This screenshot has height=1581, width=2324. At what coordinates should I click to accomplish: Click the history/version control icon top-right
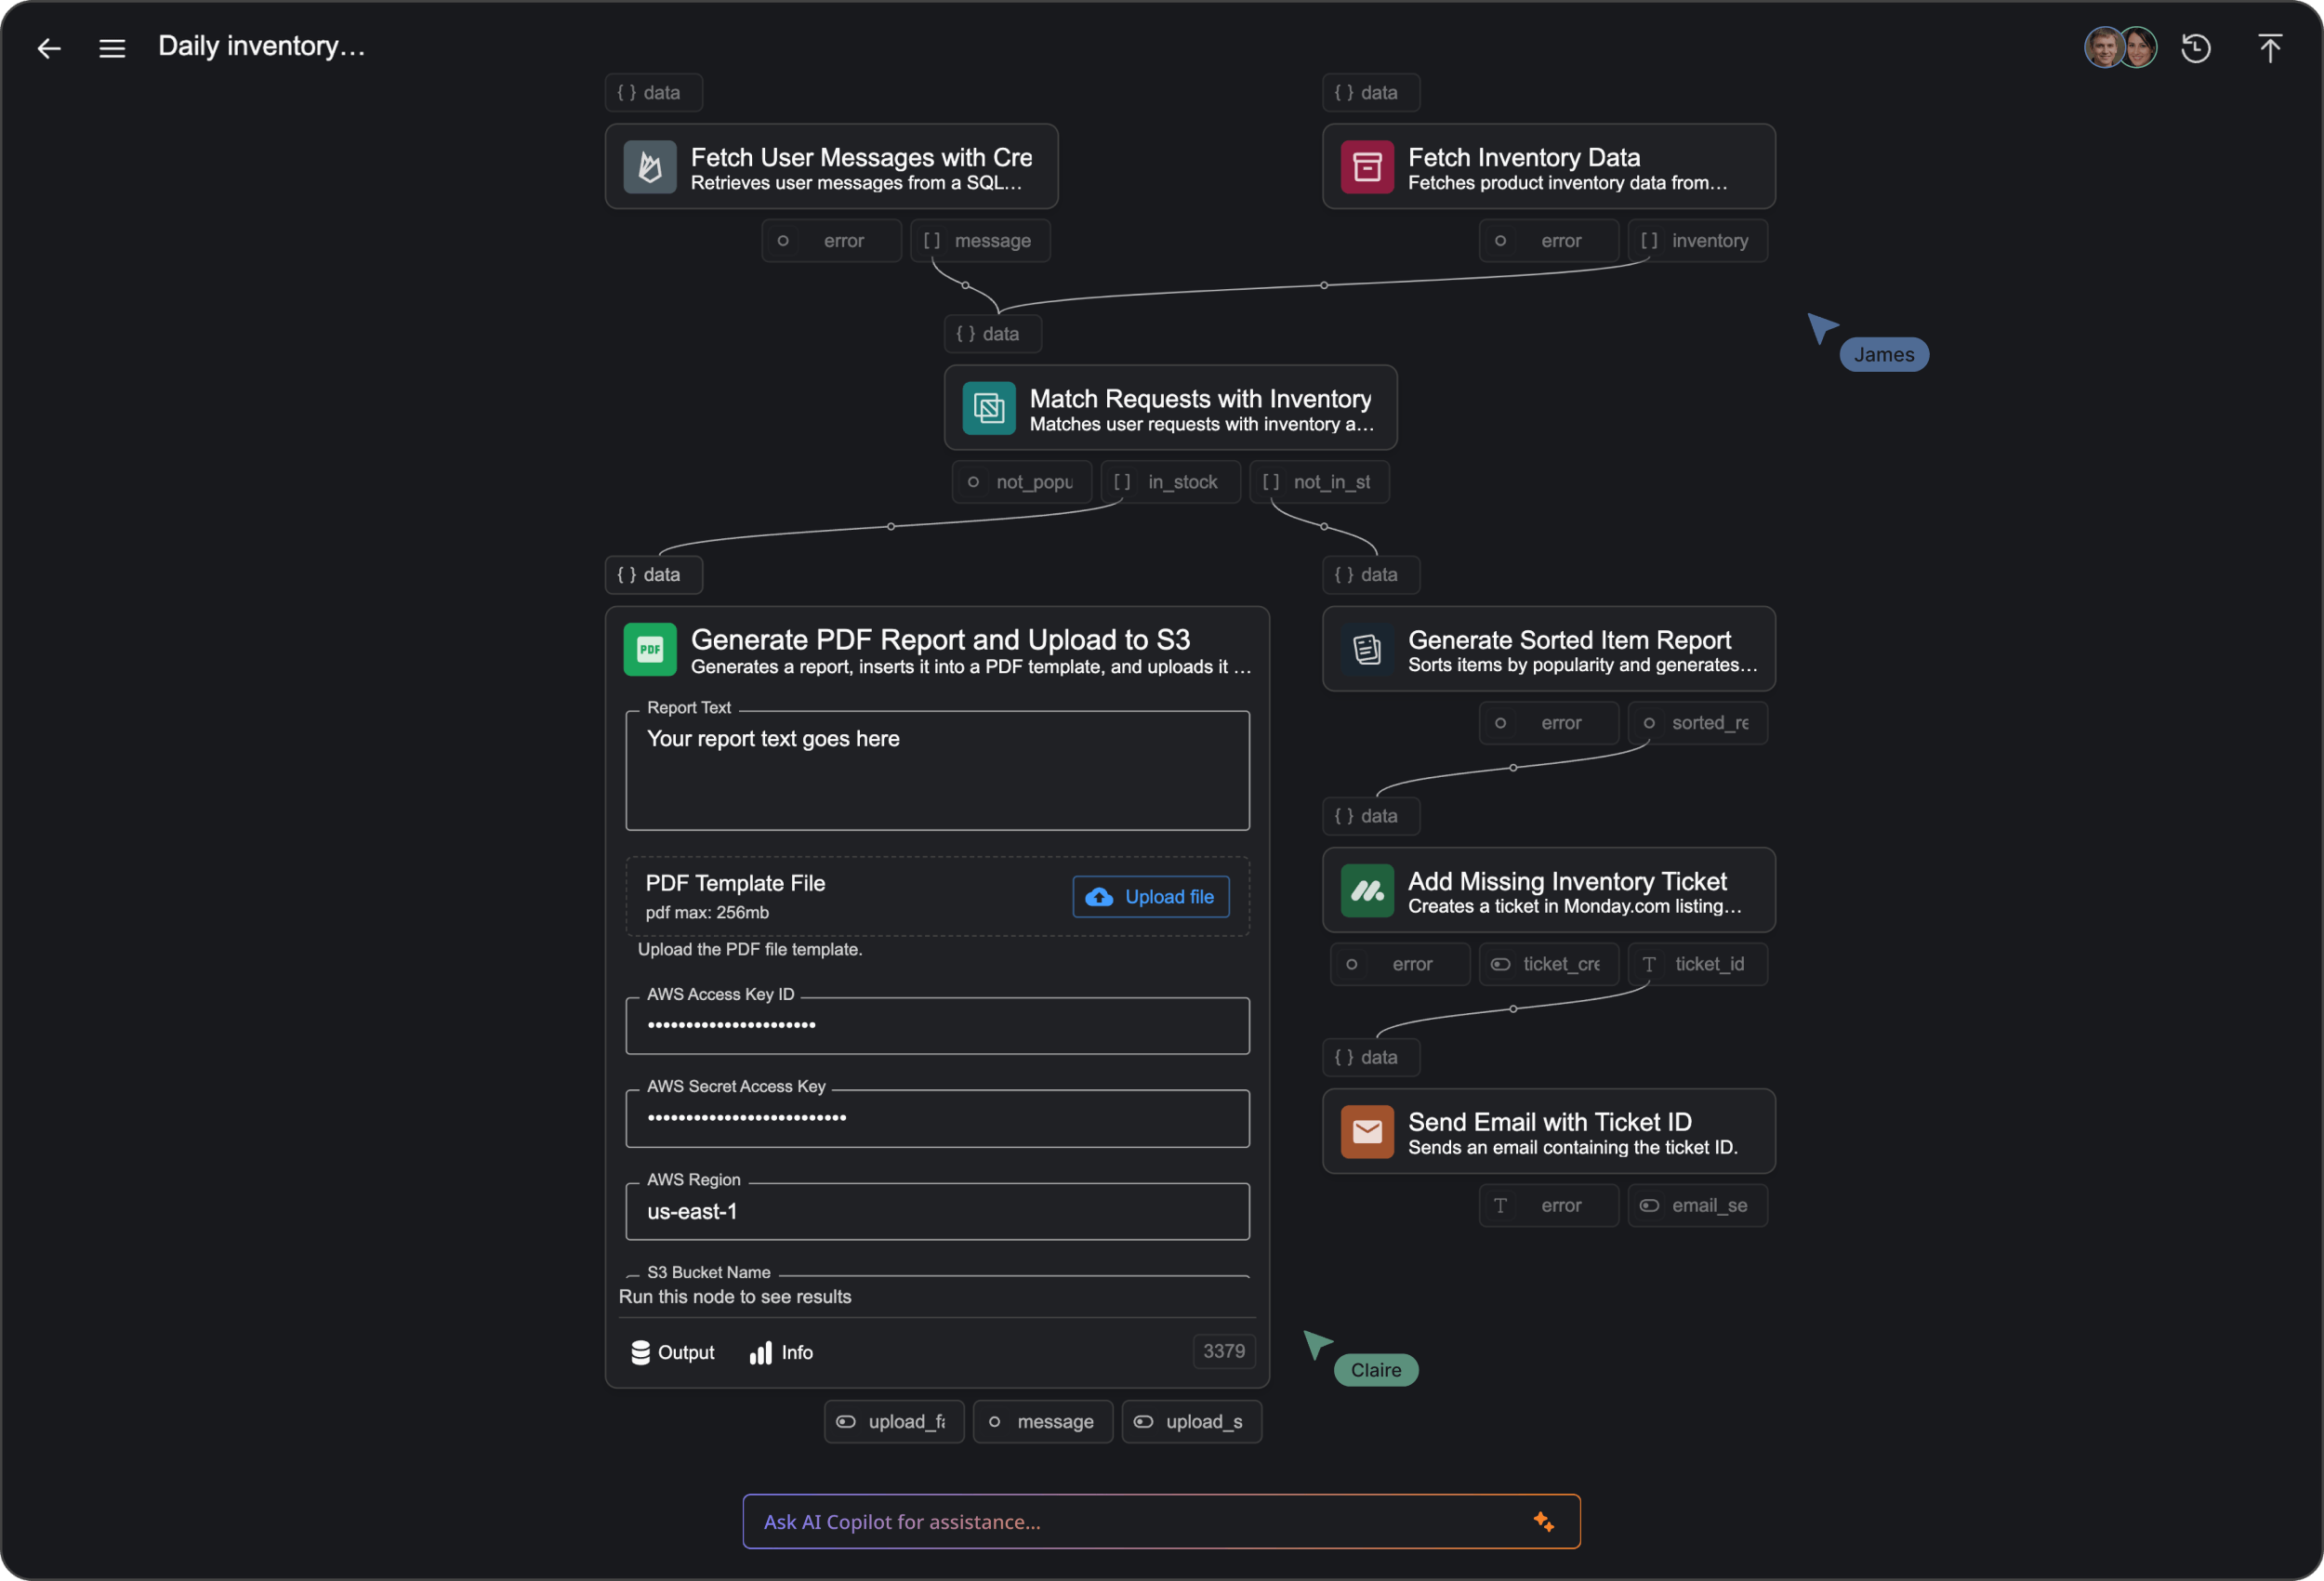[2197, 47]
